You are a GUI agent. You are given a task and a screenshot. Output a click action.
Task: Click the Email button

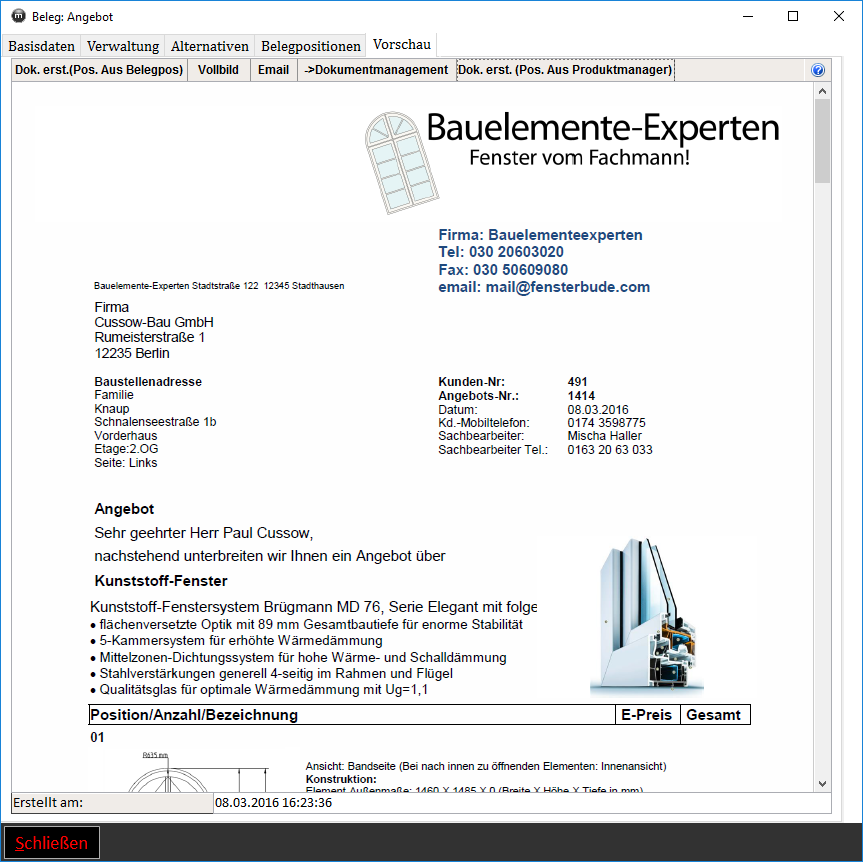click(x=273, y=70)
